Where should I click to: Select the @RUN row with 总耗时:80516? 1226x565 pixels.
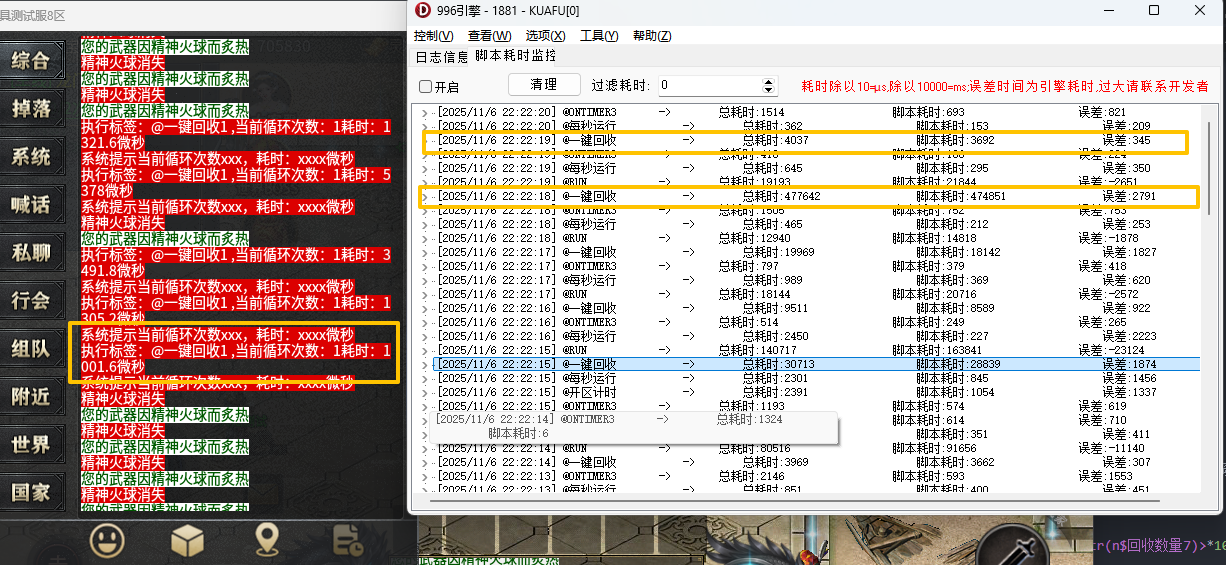point(815,449)
